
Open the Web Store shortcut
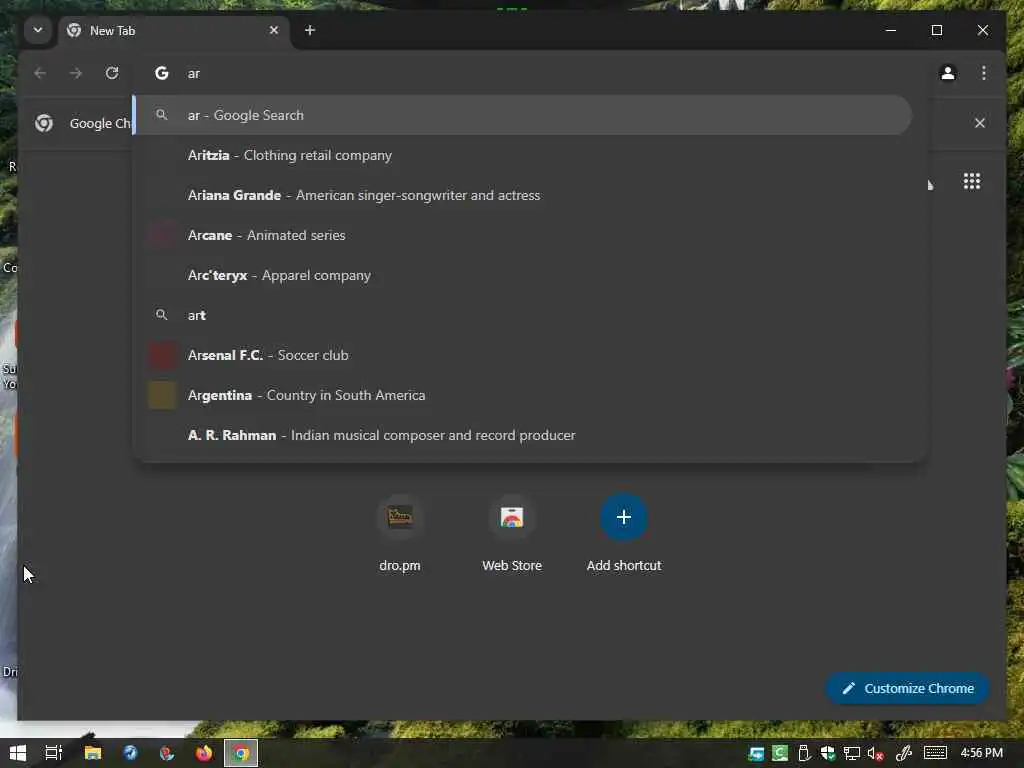click(x=512, y=533)
